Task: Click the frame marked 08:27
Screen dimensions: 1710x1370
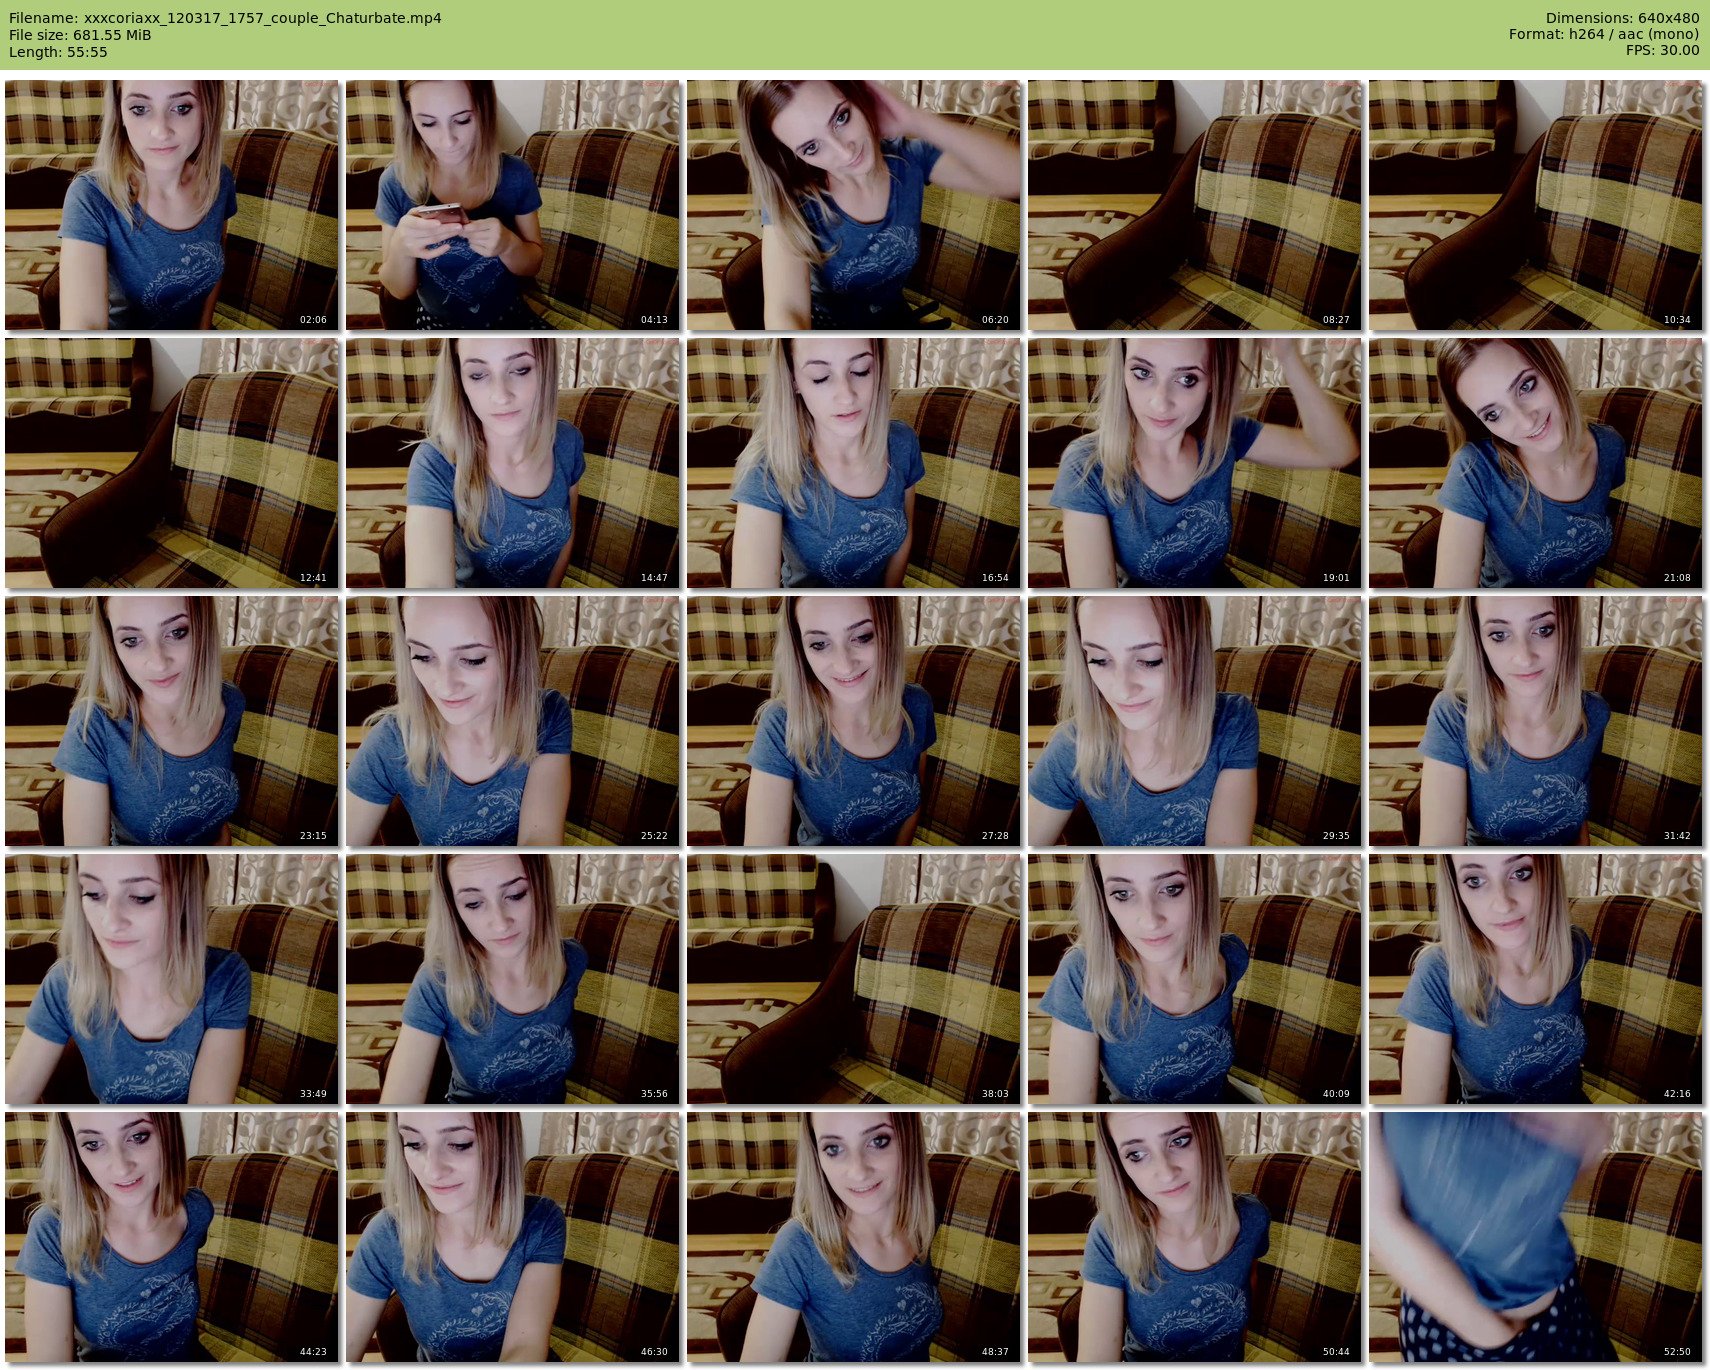Action: coord(1194,205)
